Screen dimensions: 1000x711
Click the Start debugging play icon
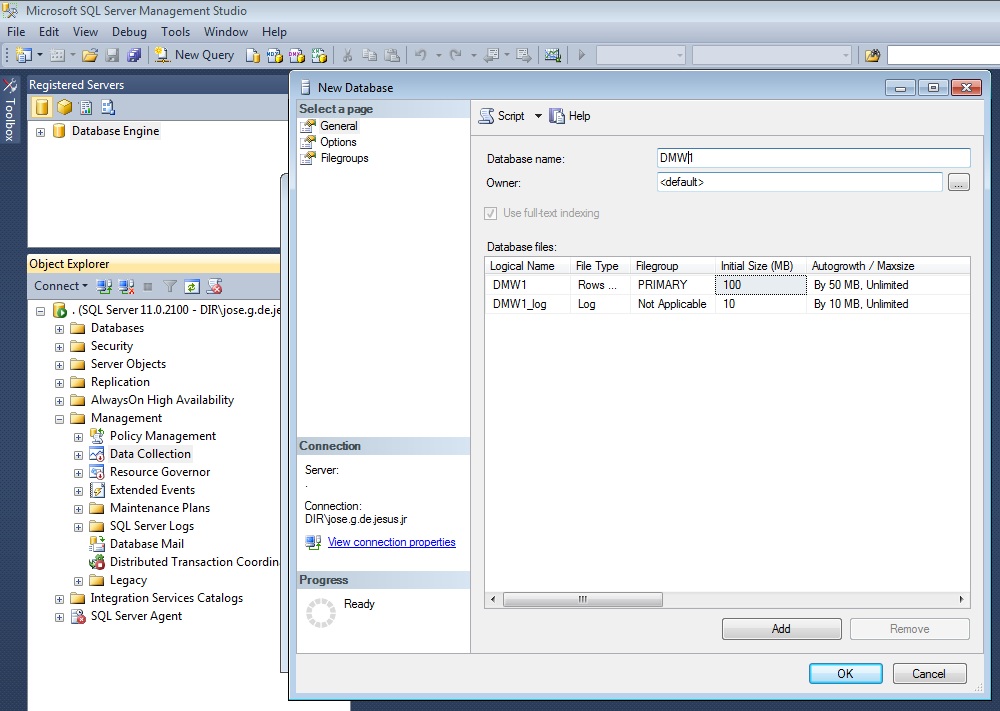coord(582,55)
